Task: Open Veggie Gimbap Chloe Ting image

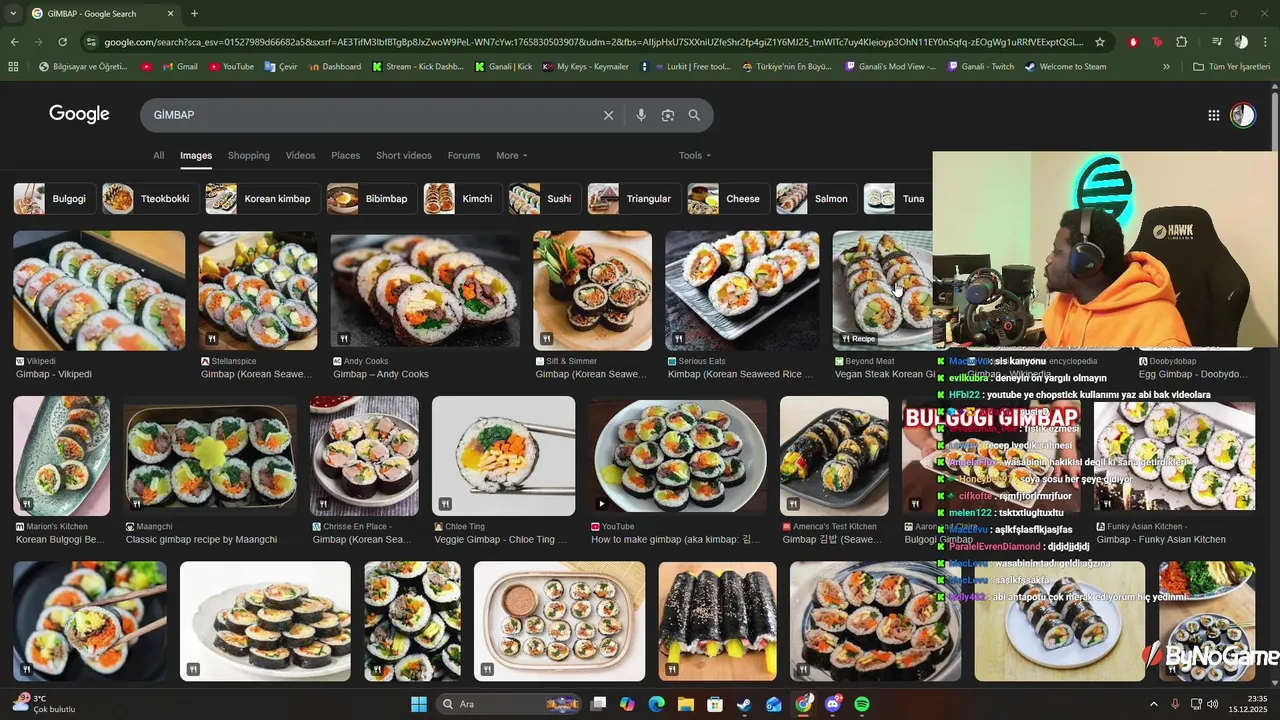Action: pos(503,456)
